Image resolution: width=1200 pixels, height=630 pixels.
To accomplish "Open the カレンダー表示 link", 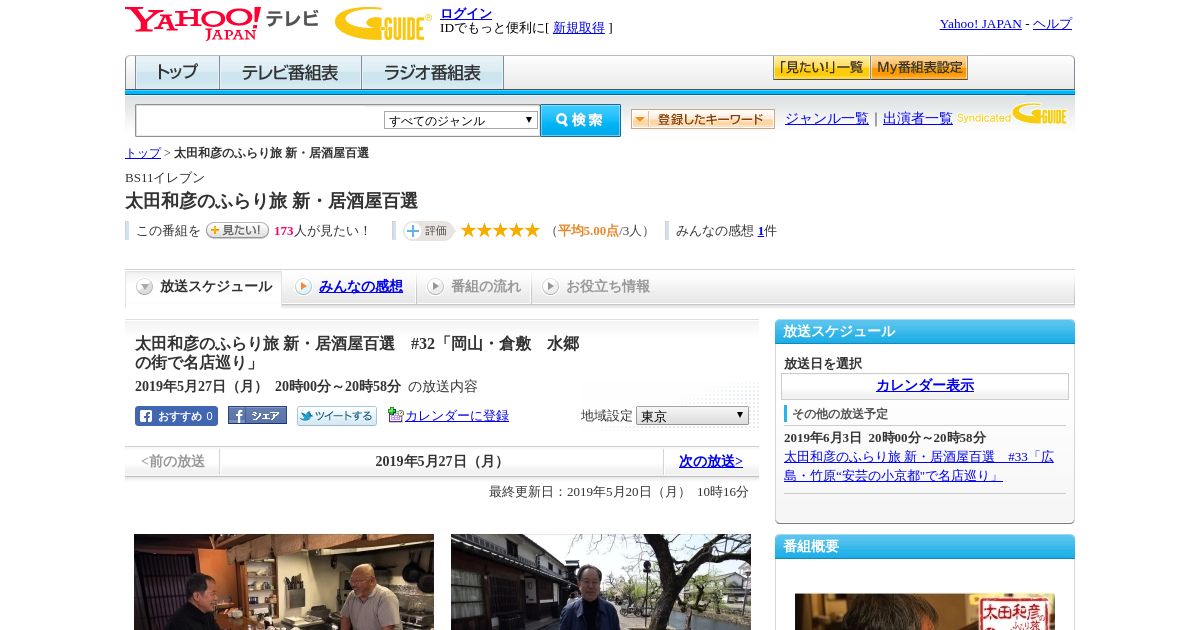I will (925, 386).
